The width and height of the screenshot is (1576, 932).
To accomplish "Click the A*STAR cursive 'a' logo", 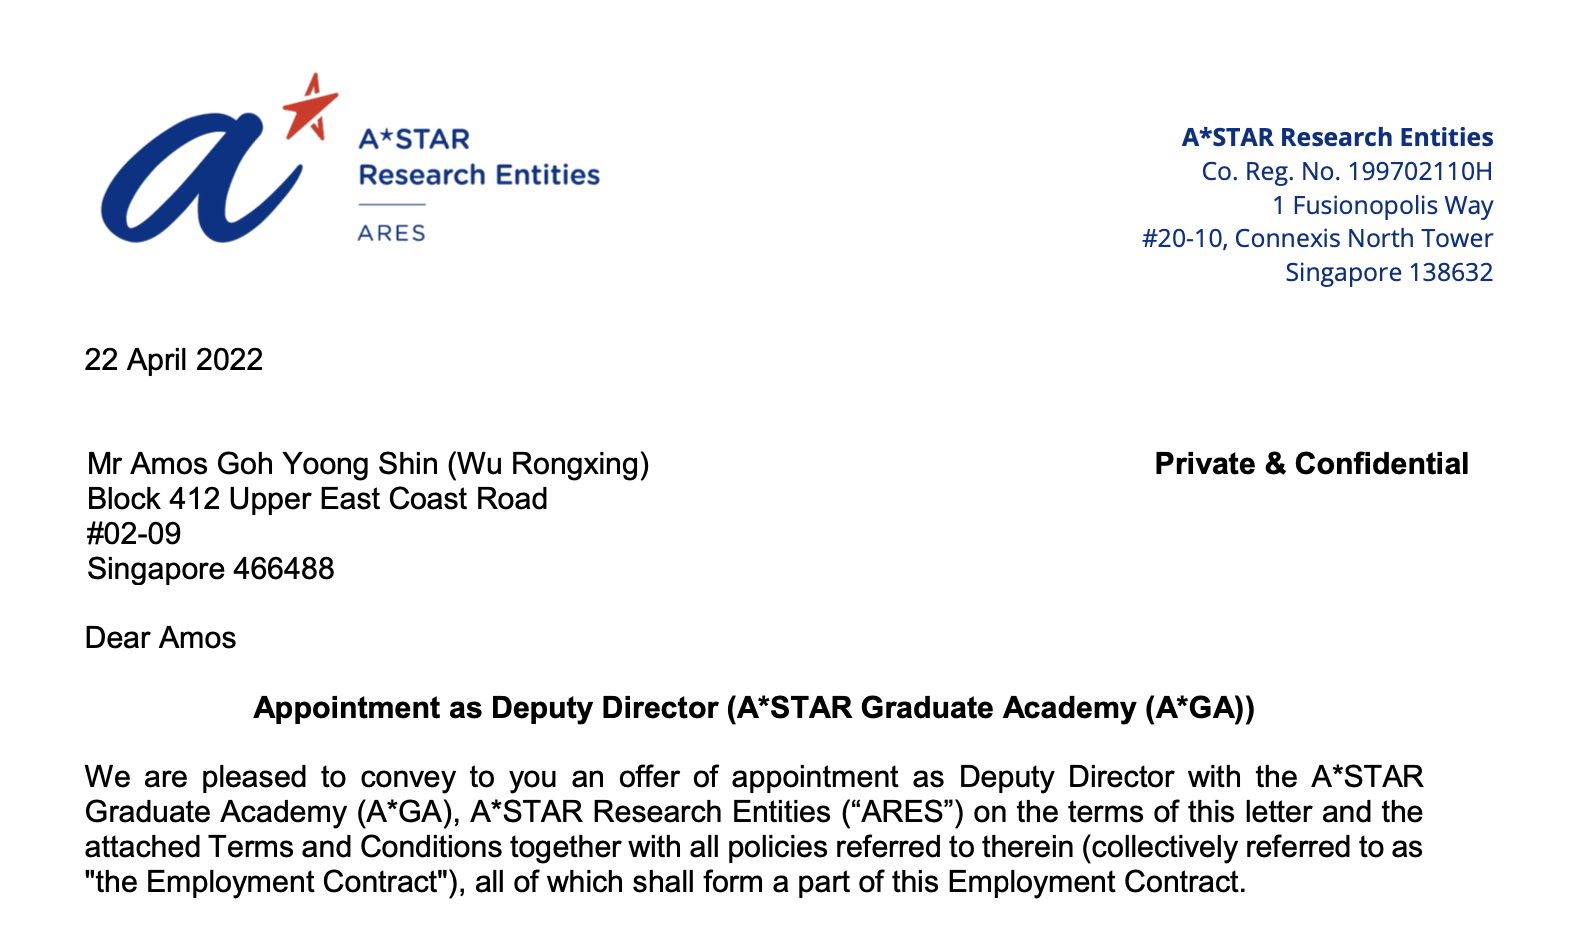I will coord(201,176).
